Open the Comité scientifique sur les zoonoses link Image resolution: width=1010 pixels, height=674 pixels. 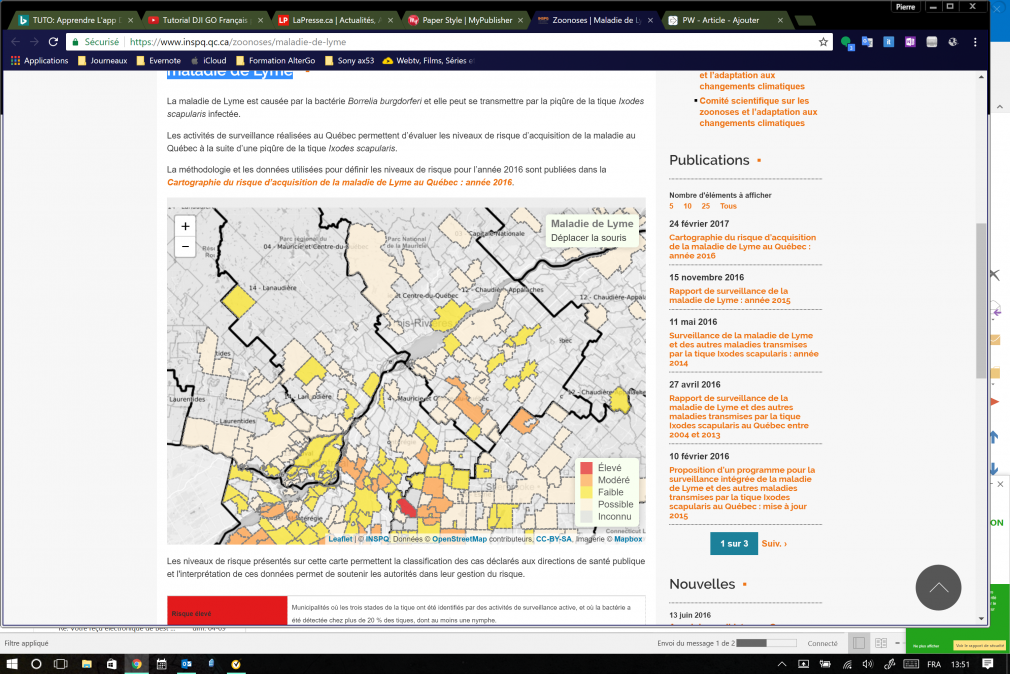click(x=758, y=111)
